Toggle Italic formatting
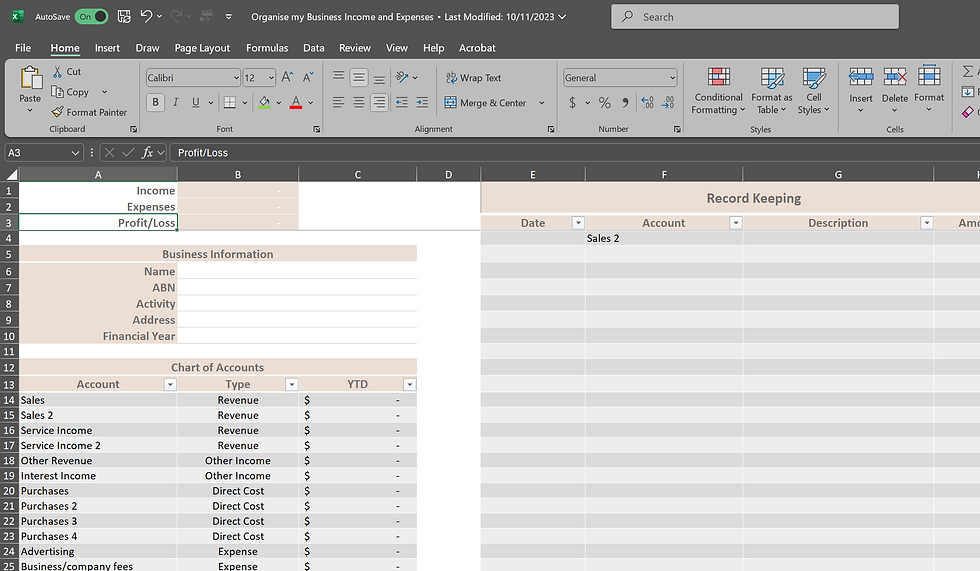The width and height of the screenshot is (980, 571). [x=176, y=102]
